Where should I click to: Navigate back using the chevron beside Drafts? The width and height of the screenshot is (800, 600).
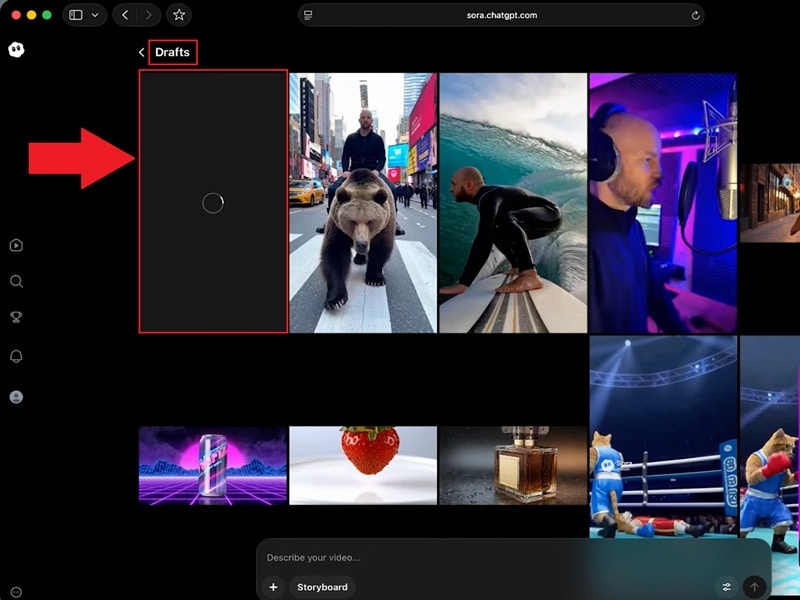click(x=141, y=52)
